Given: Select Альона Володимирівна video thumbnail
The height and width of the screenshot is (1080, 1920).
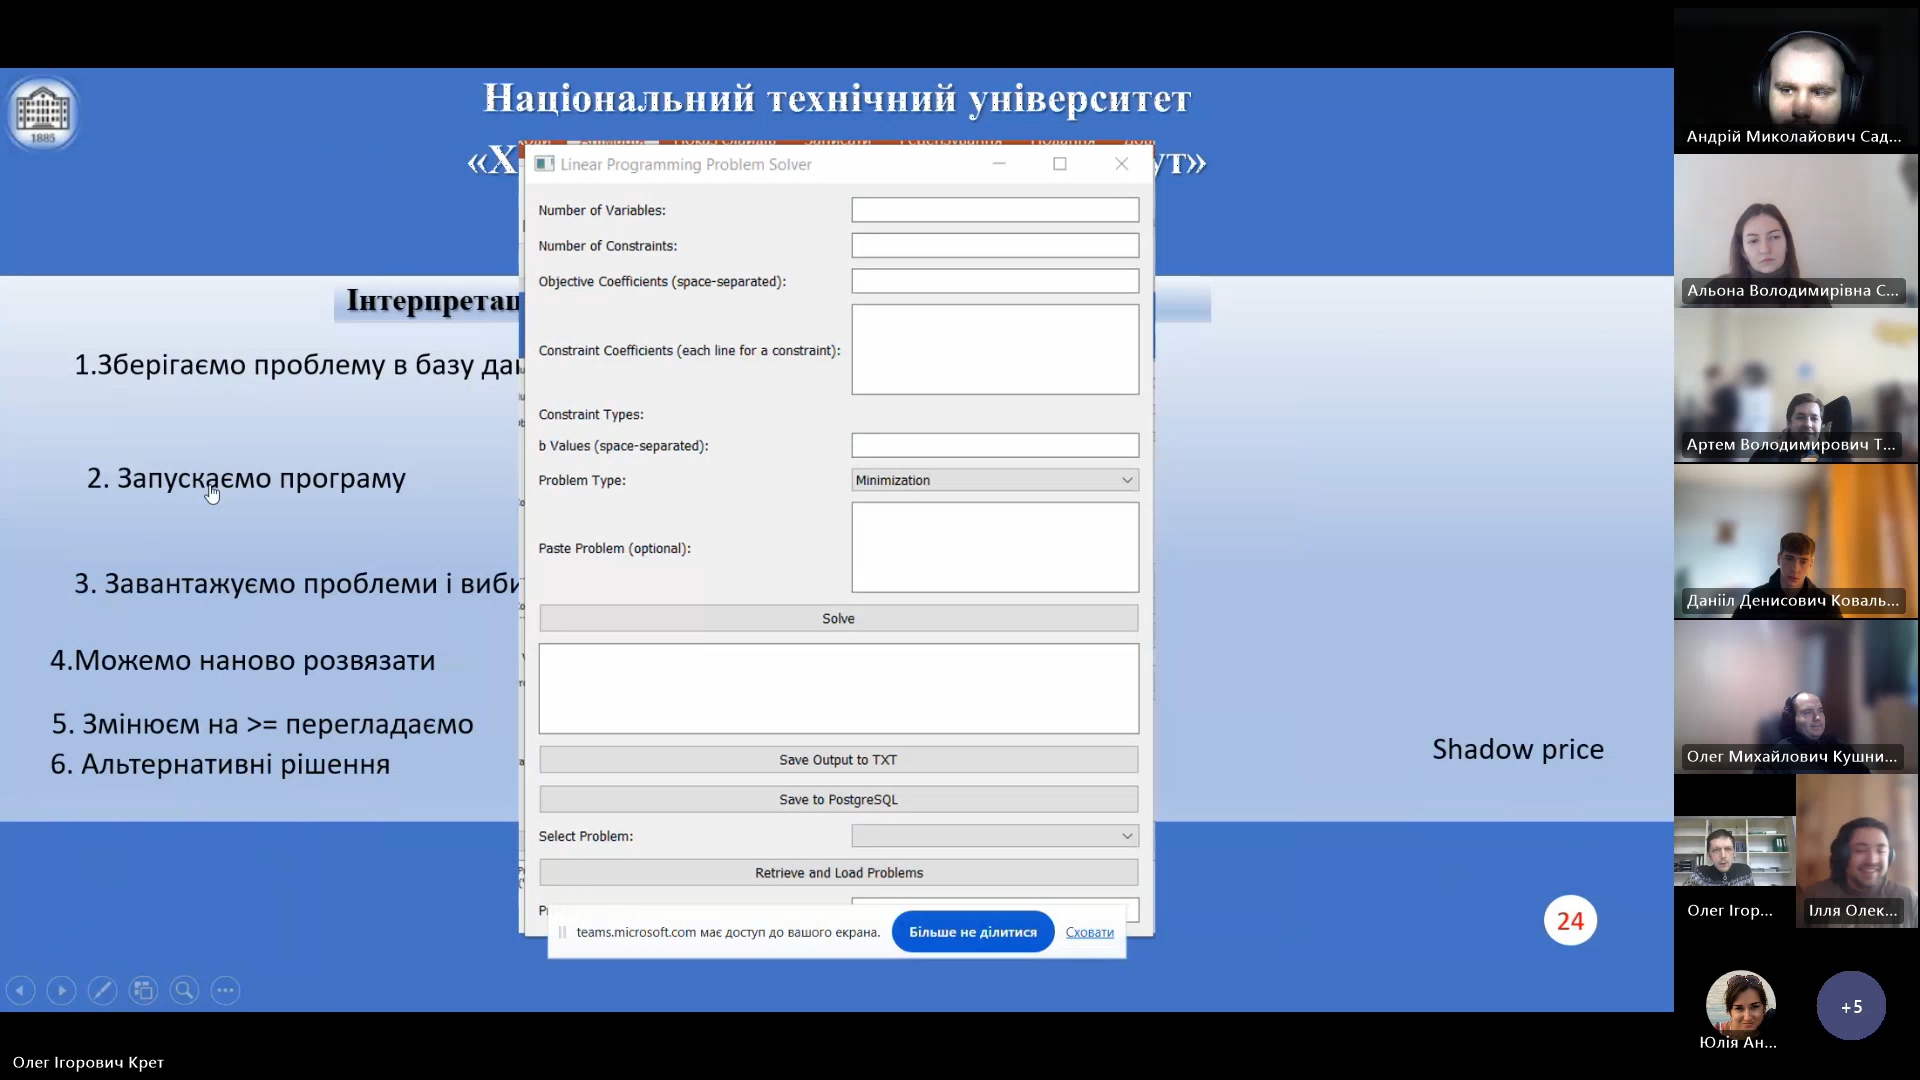Looking at the screenshot, I should tap(1795, 232).
